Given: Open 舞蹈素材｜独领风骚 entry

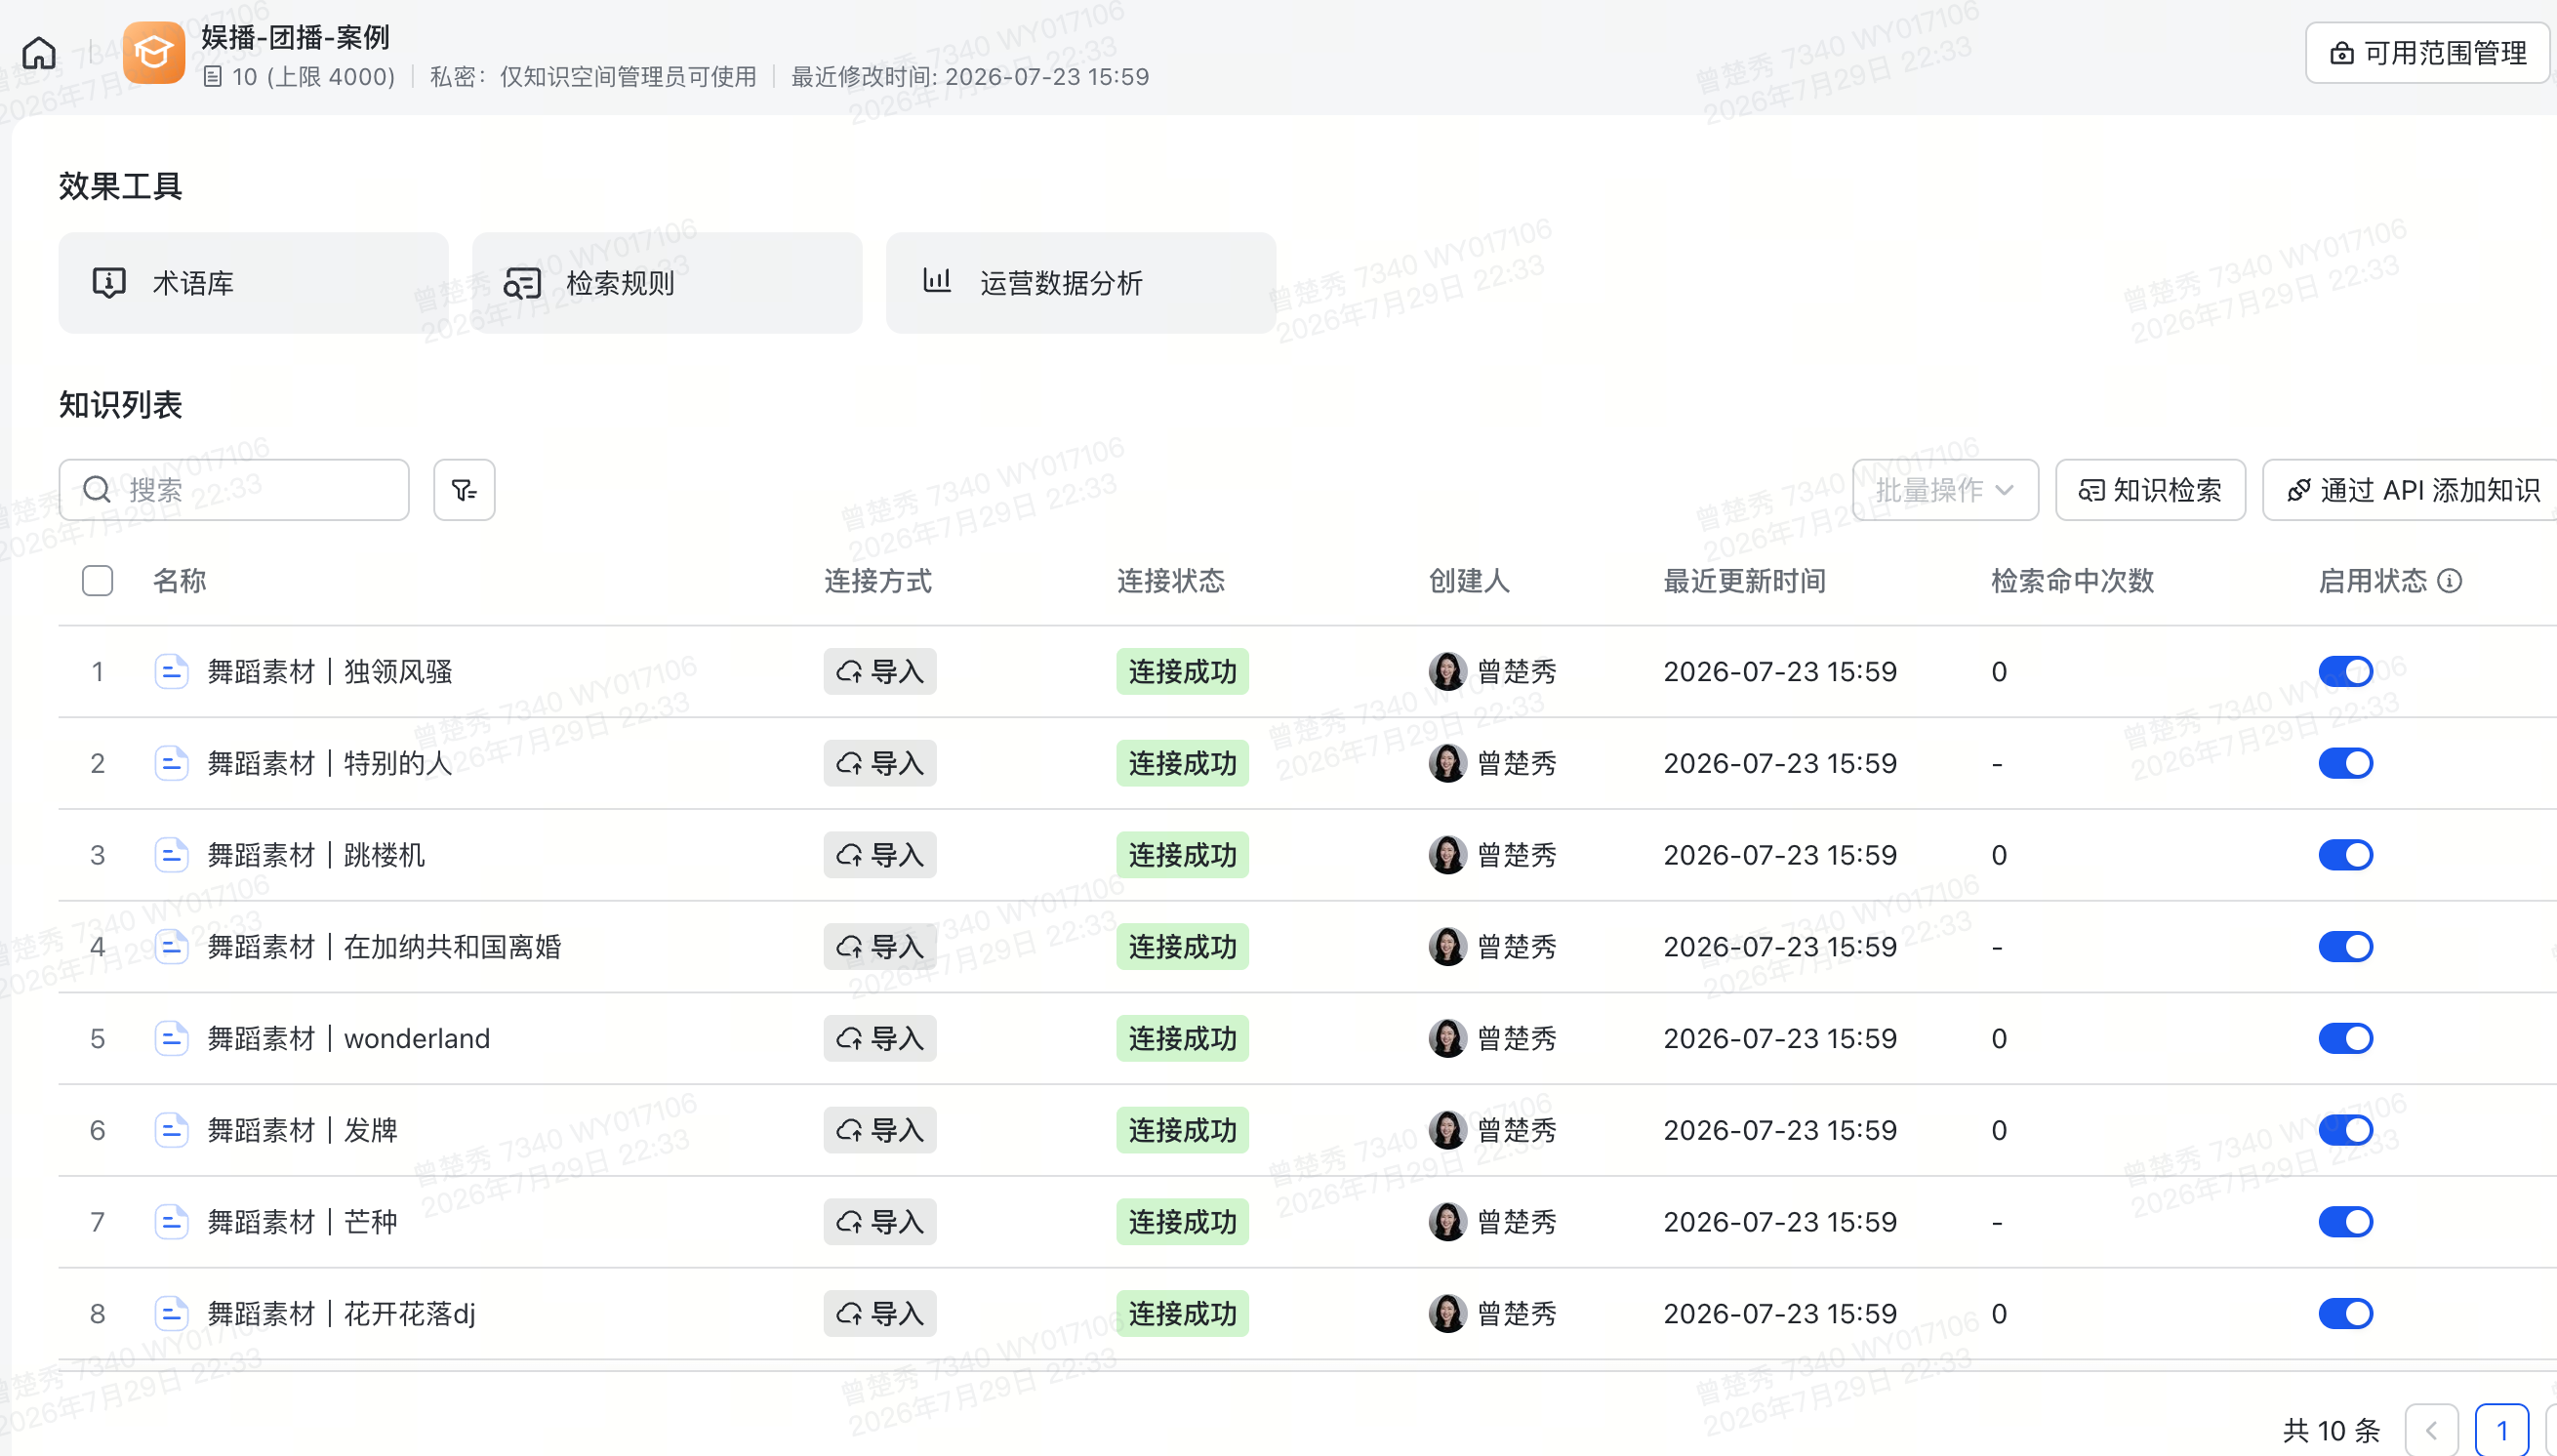Looking at the screenshot, I should pos(330,672).
